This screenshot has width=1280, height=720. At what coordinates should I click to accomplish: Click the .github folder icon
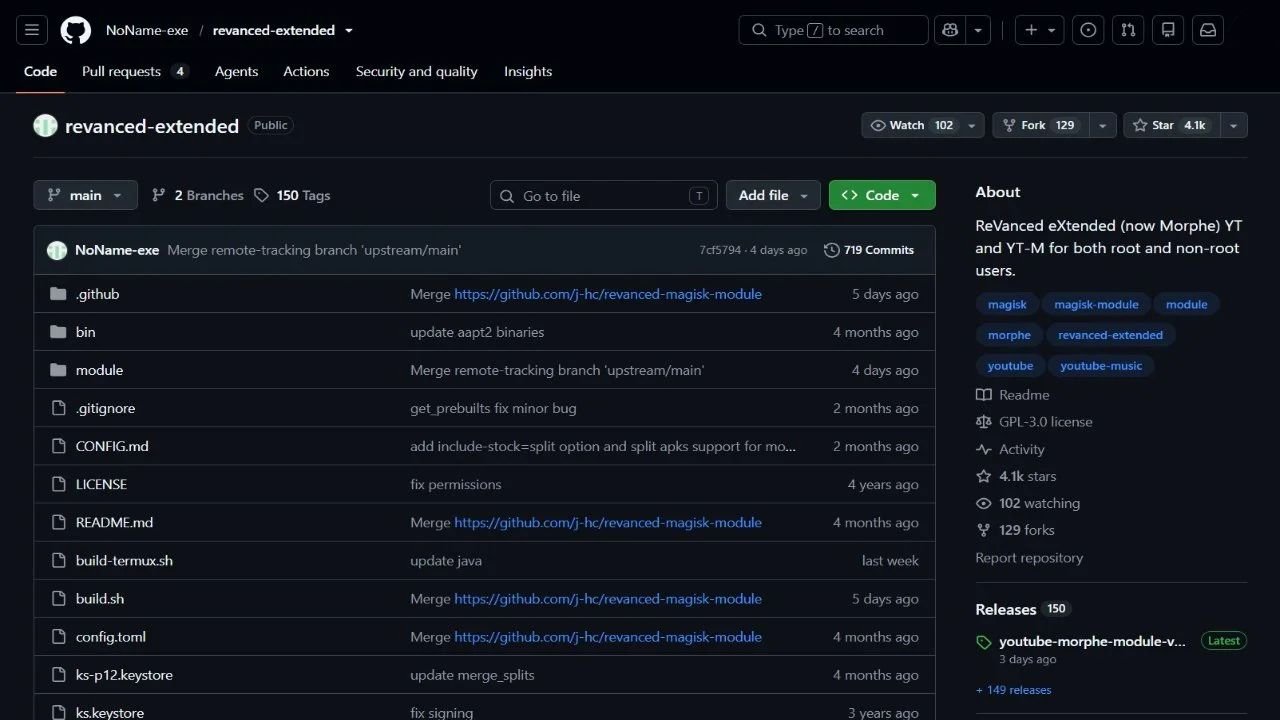[58, 294]
